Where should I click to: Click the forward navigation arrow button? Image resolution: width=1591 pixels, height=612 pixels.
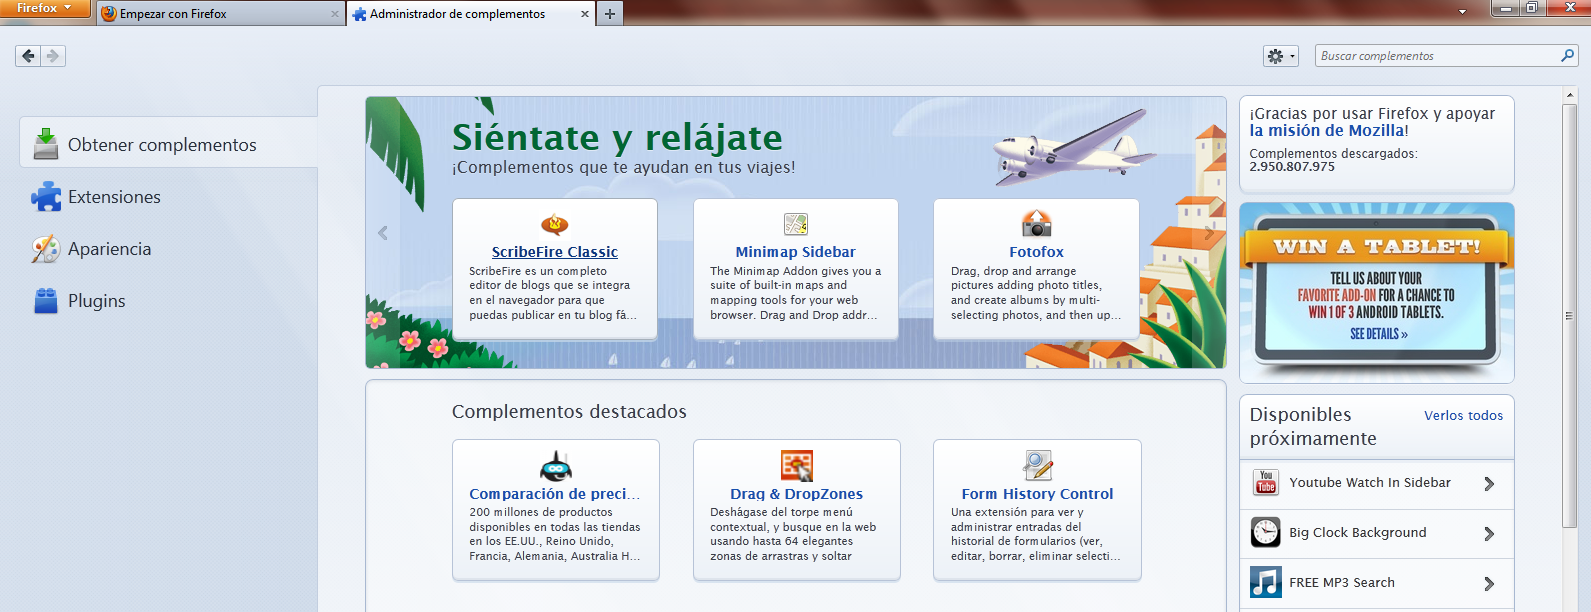point(54,56)
